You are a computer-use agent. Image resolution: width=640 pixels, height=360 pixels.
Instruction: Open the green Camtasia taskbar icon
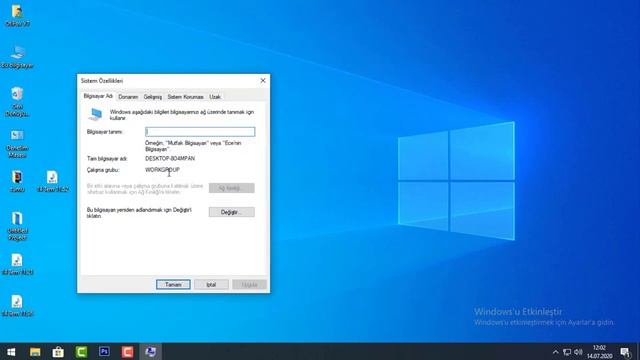(81, 352)
